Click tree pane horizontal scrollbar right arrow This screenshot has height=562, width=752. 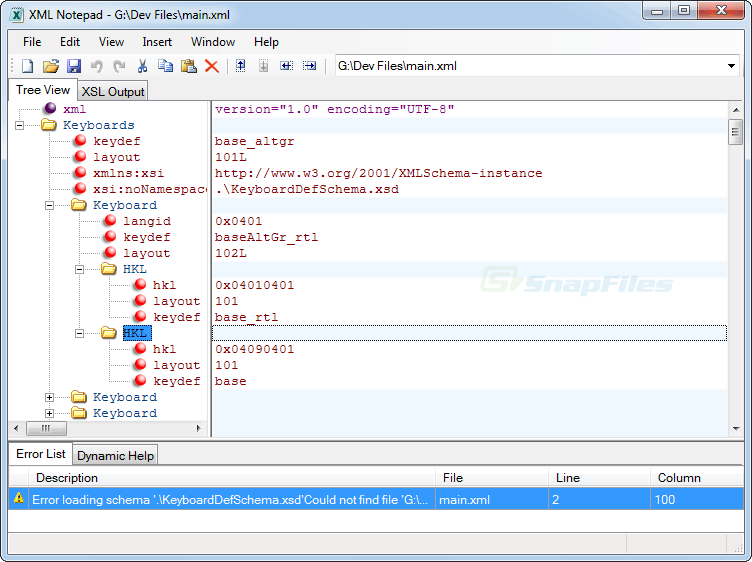click(x=199, y=428)
